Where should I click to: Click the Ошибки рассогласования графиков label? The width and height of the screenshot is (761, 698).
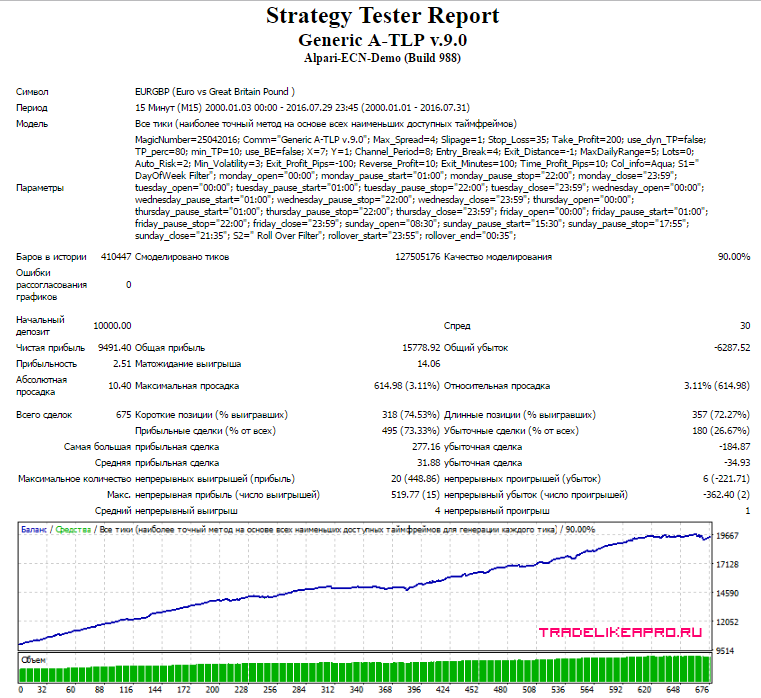[51, 285]
